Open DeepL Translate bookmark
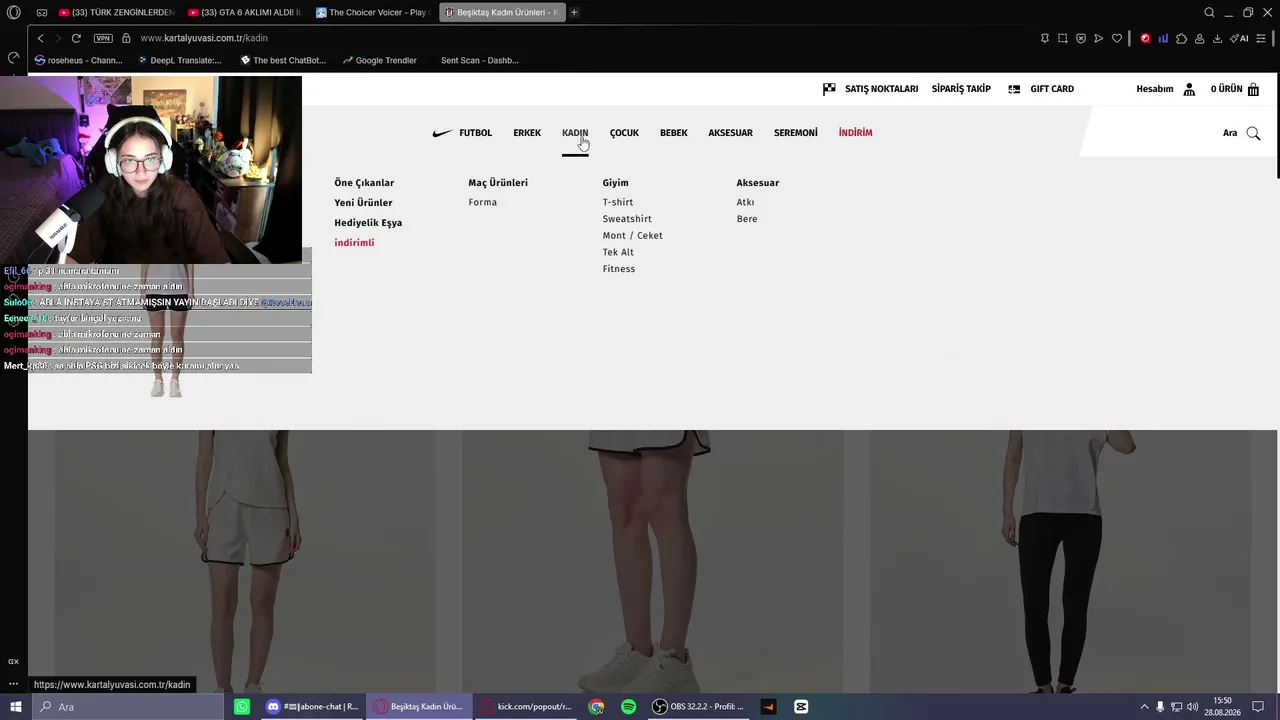Image resolution: width=1280 pixels, height=720 pixels. coord(179,60)
